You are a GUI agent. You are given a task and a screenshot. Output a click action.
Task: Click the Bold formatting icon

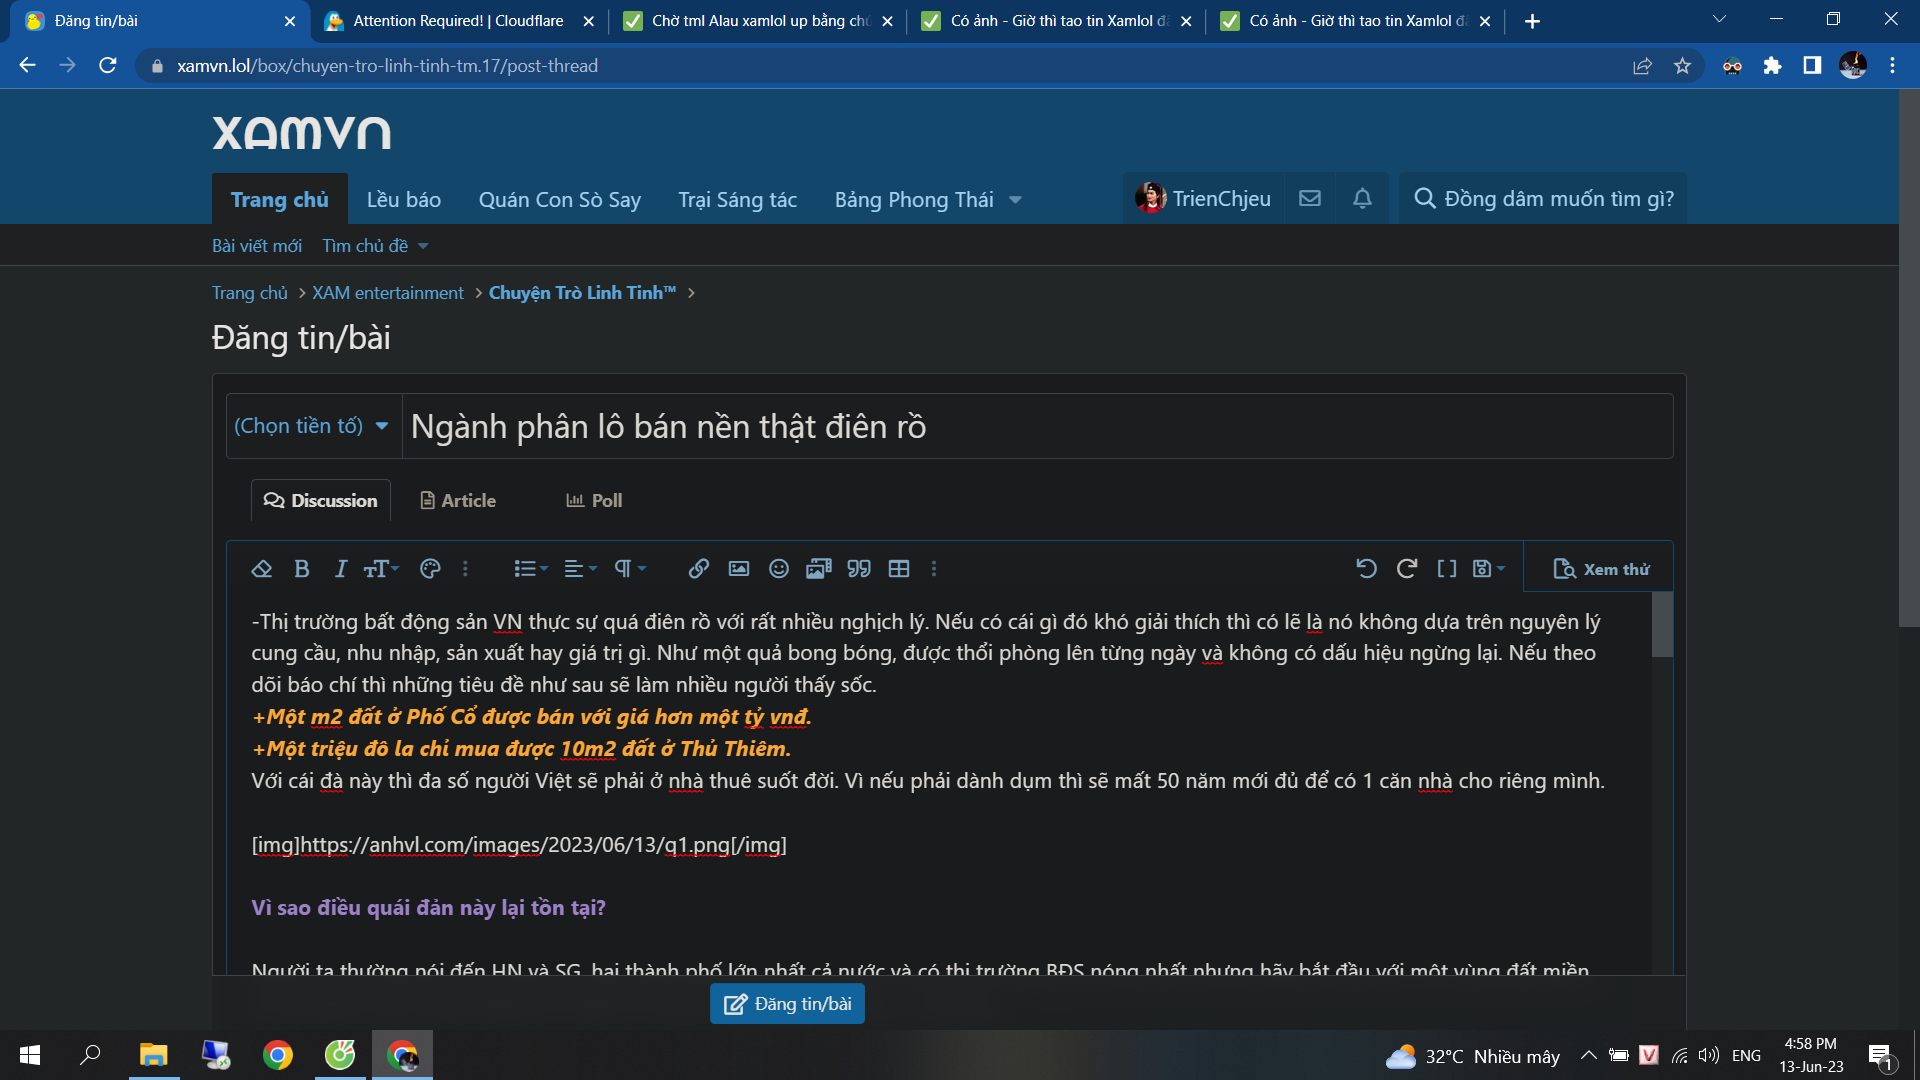[301, 569]
